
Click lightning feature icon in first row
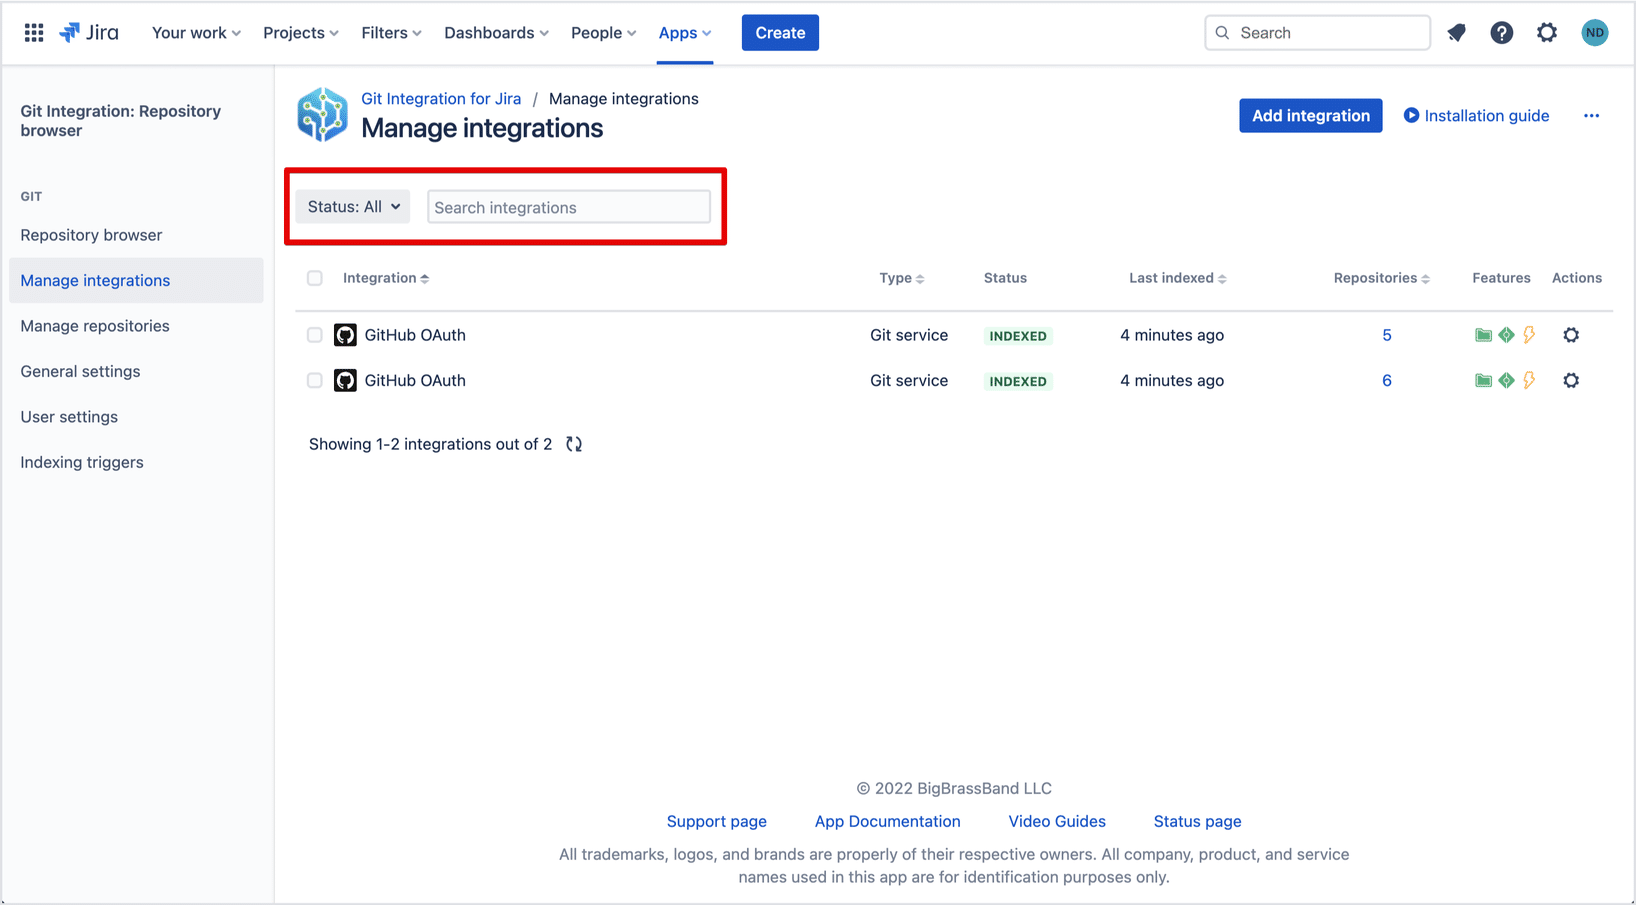[x=1529, y=335]
